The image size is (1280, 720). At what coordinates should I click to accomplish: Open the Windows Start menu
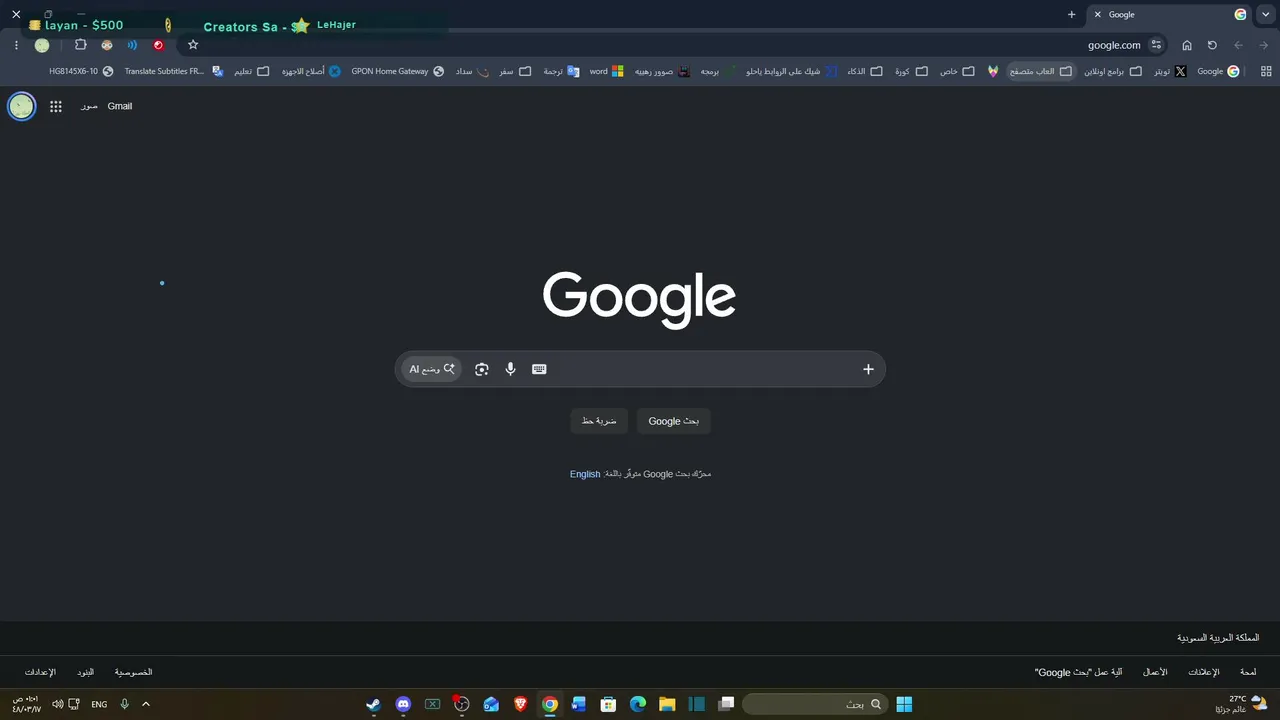coord(904,704)
